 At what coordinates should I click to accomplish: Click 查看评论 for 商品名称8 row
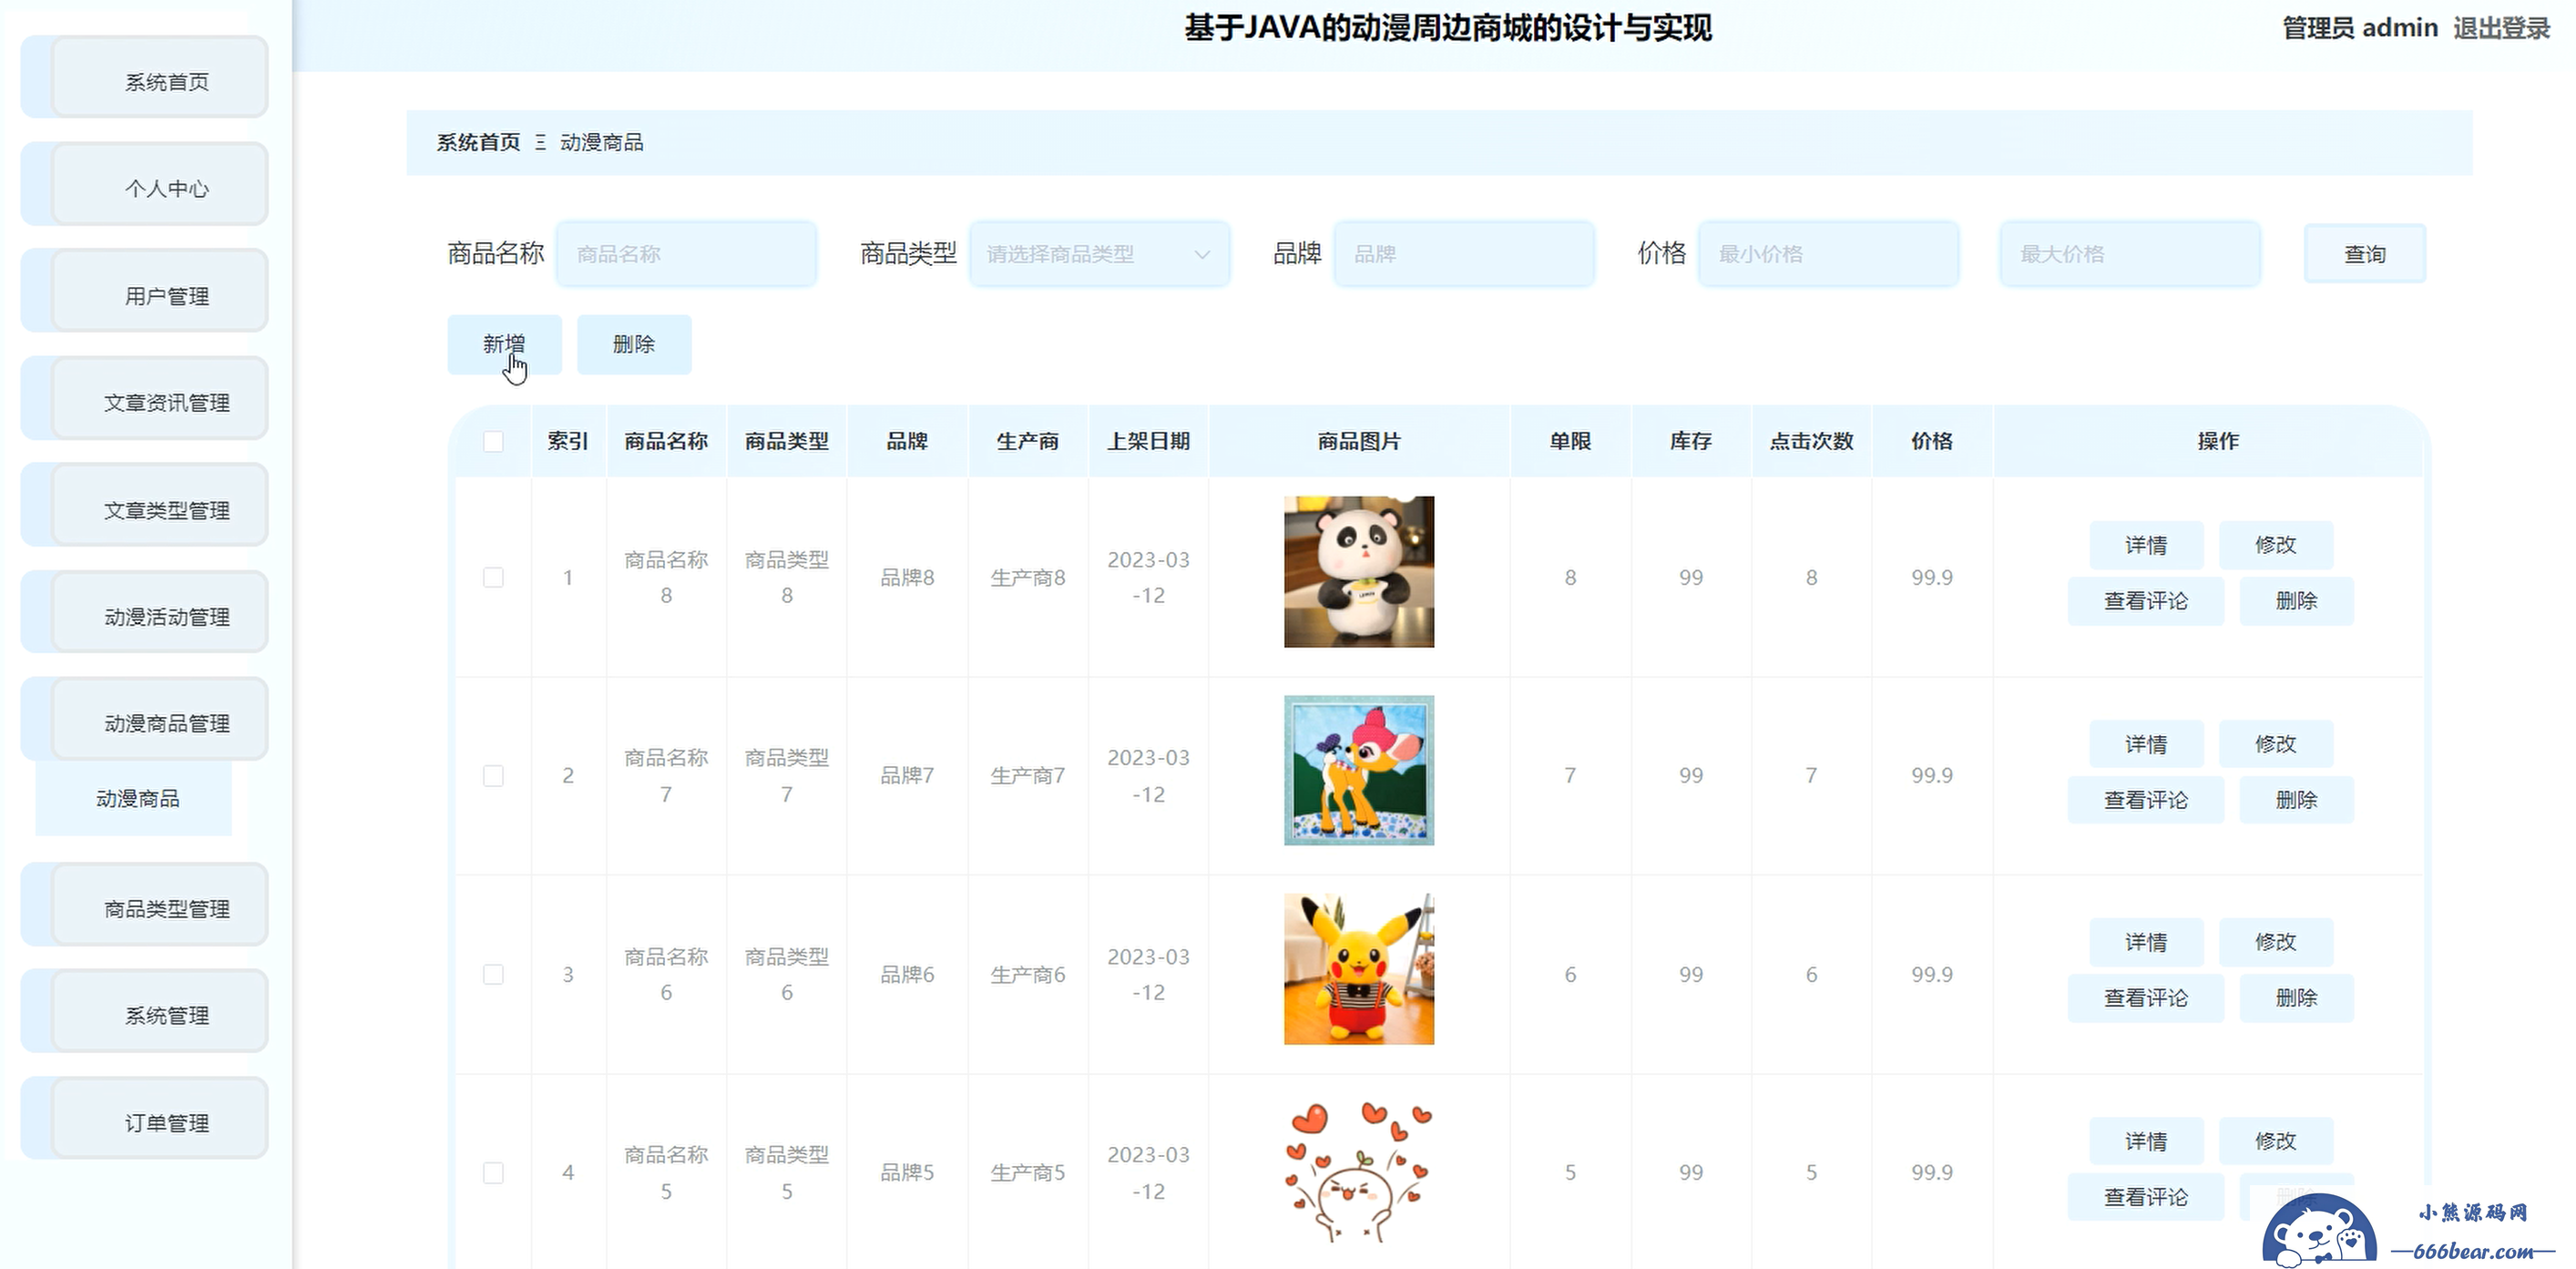tap(2146, 601)
